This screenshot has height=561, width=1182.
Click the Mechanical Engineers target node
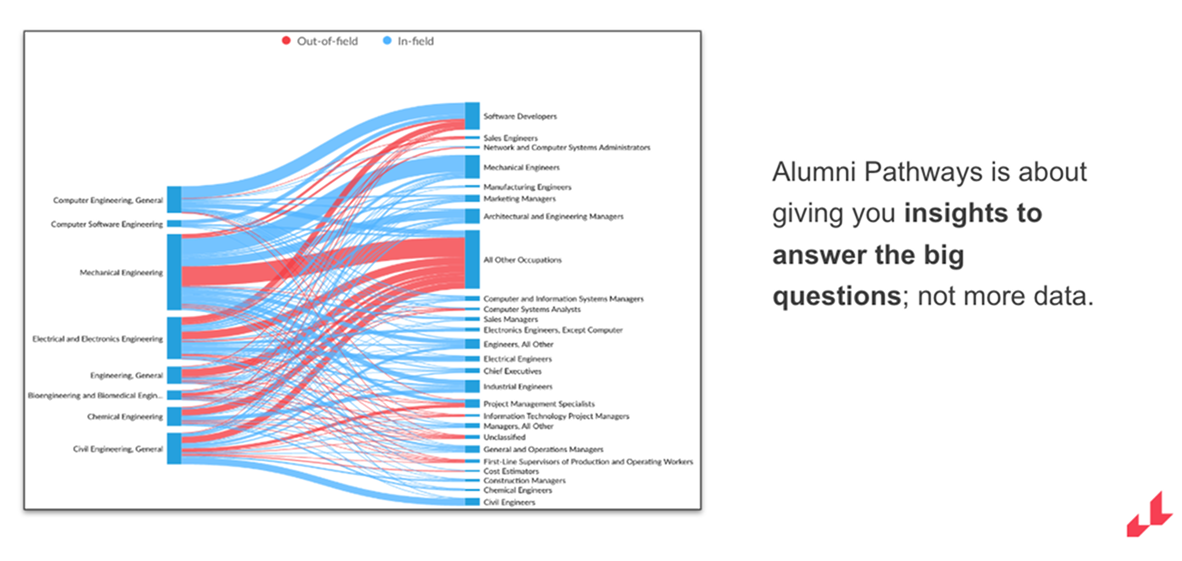tap(472, 167)
